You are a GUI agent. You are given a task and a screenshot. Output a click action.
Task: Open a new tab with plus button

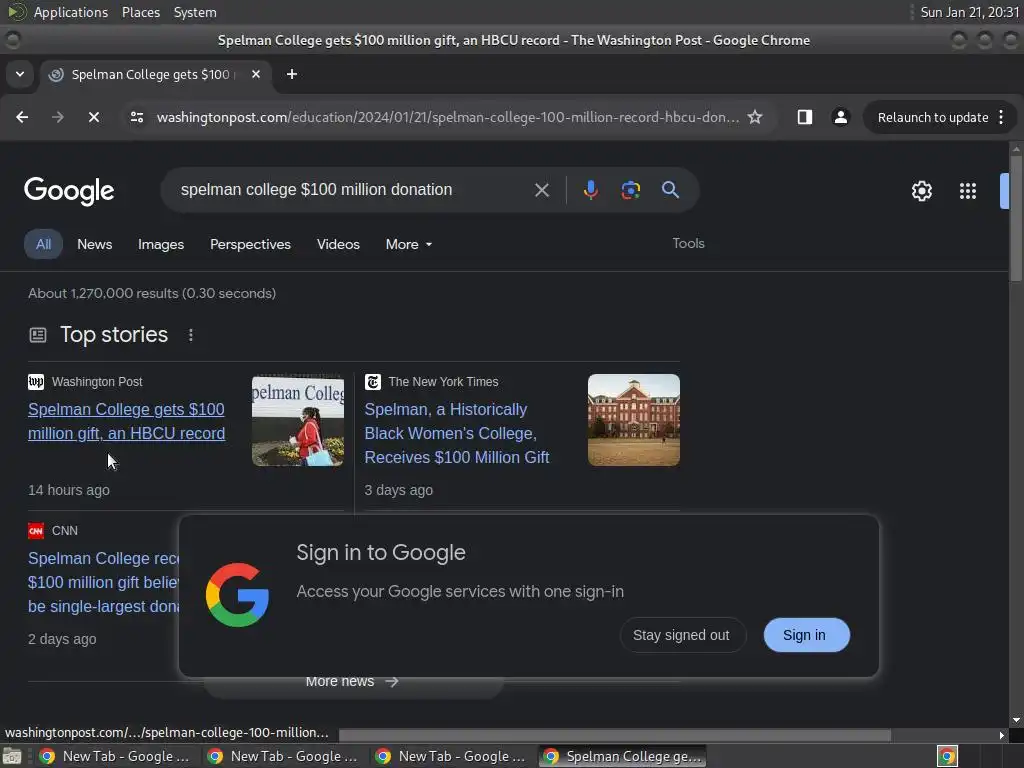pyautogui.click(x=292, y=74)
